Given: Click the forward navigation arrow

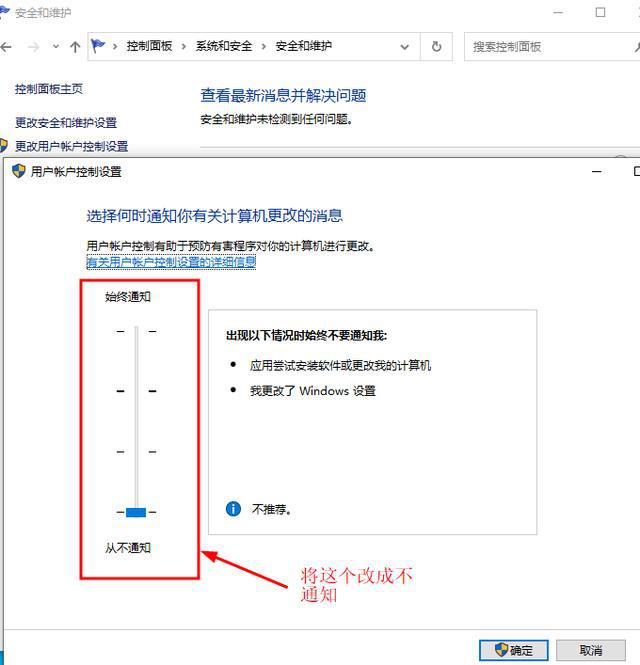Looking at the screenshot, I should point(33,47).
